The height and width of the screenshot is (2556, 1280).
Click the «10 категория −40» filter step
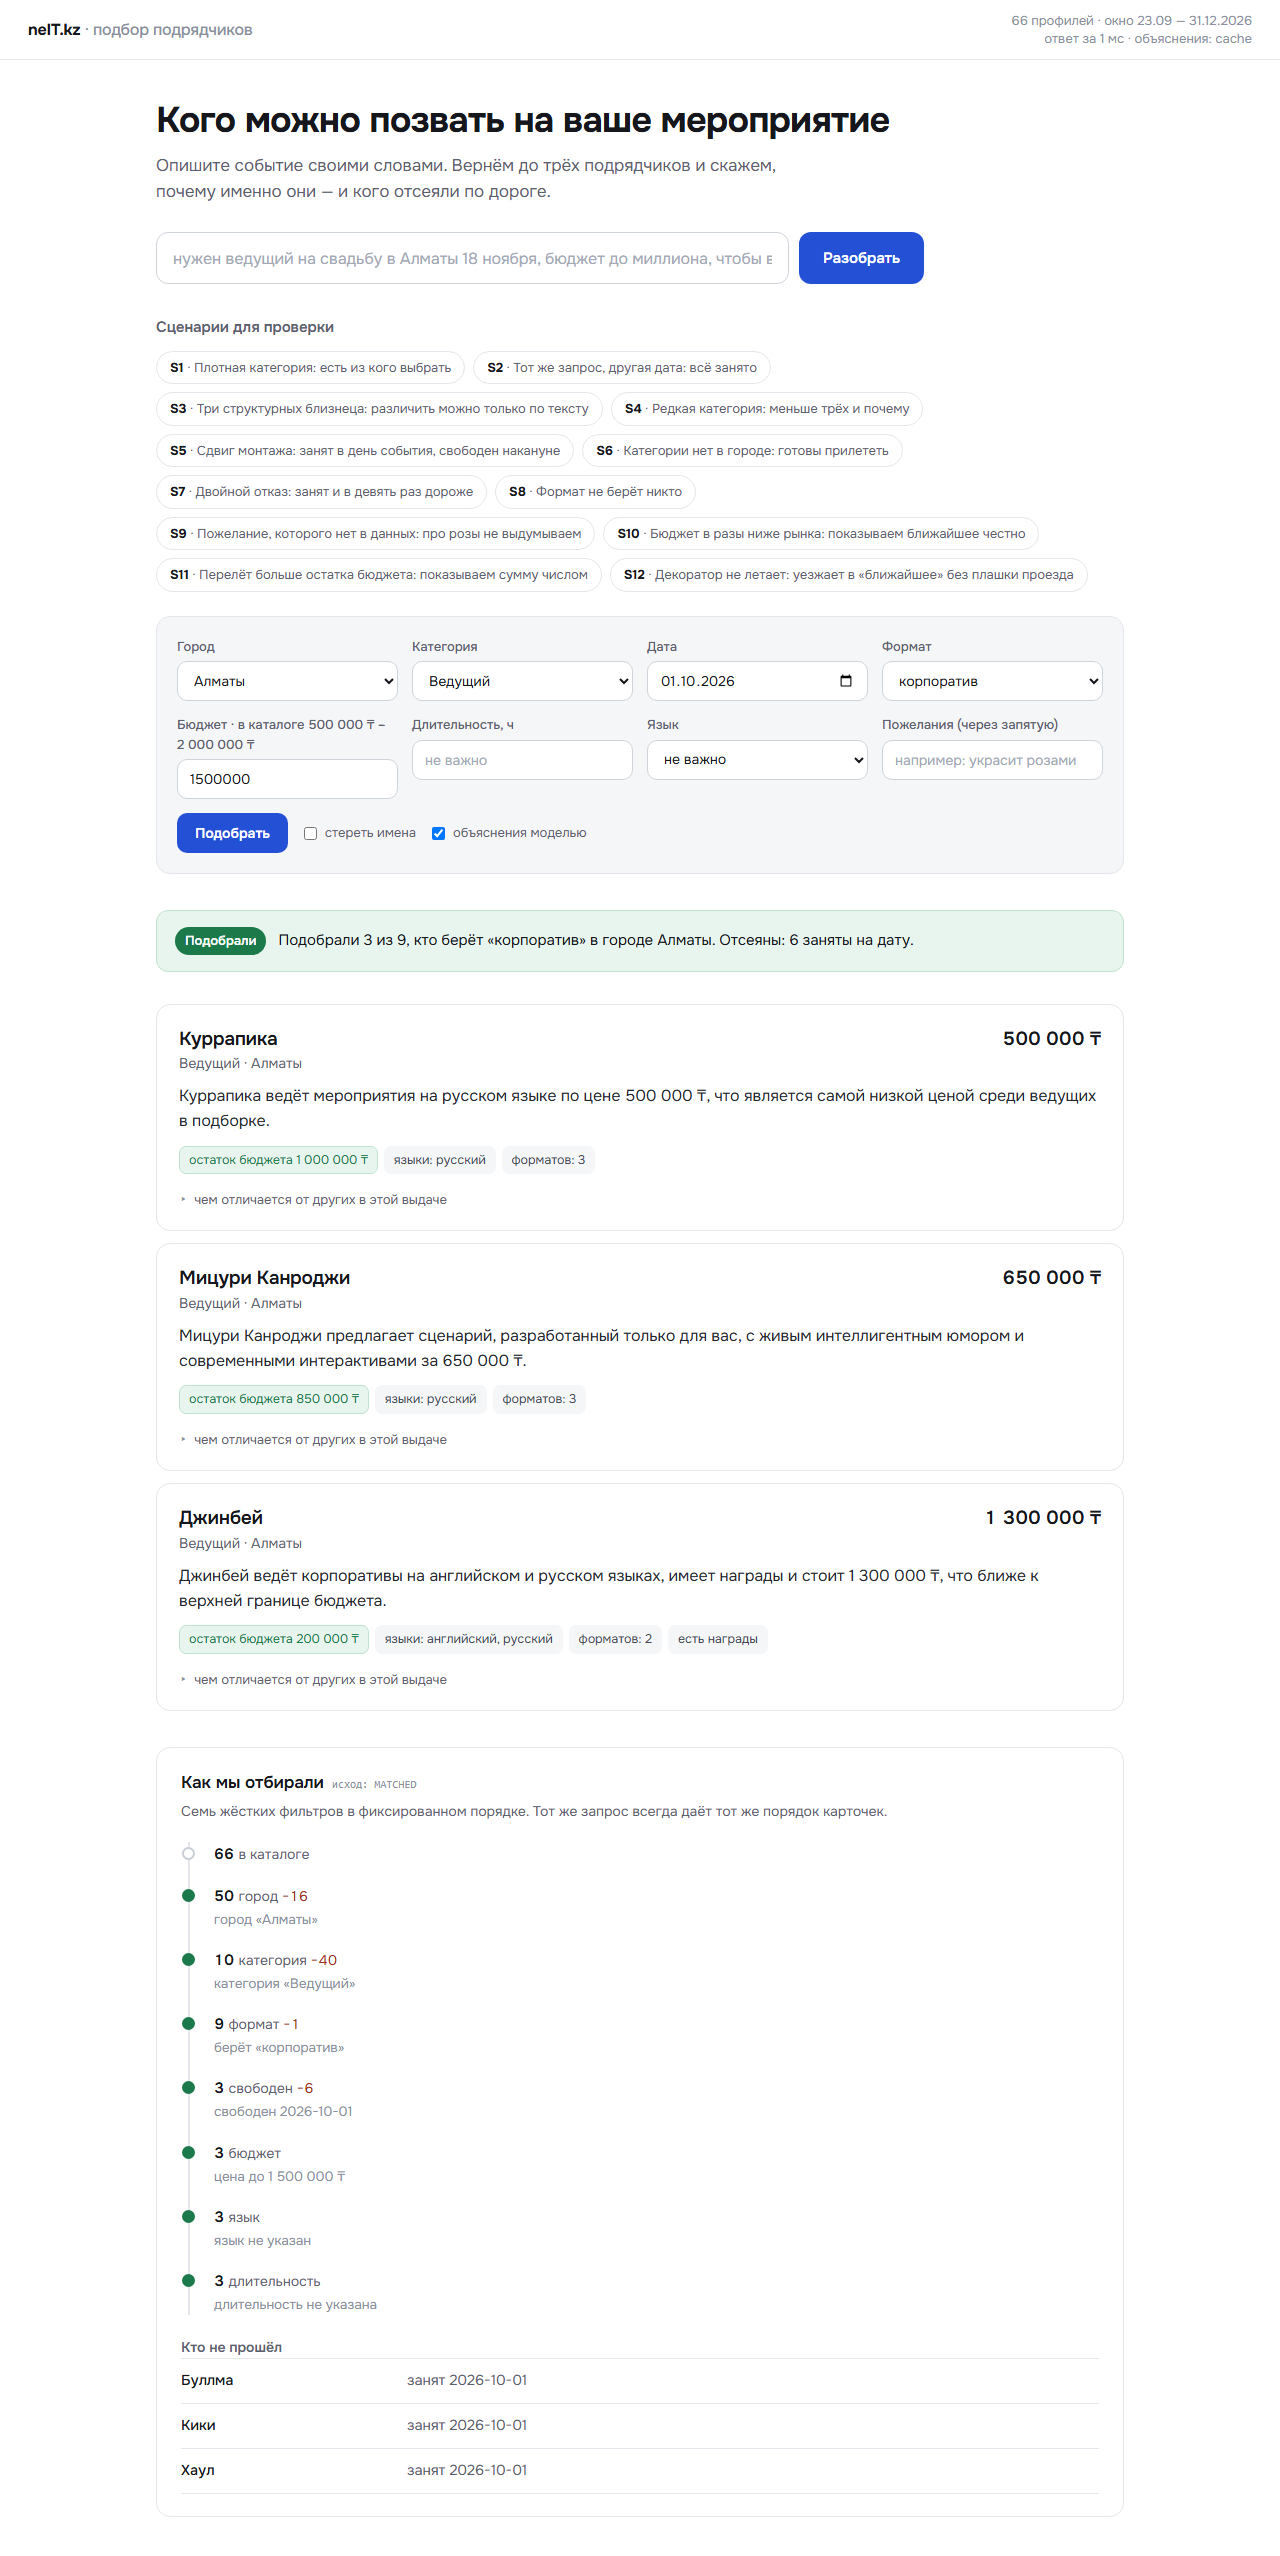[276, 1961]
